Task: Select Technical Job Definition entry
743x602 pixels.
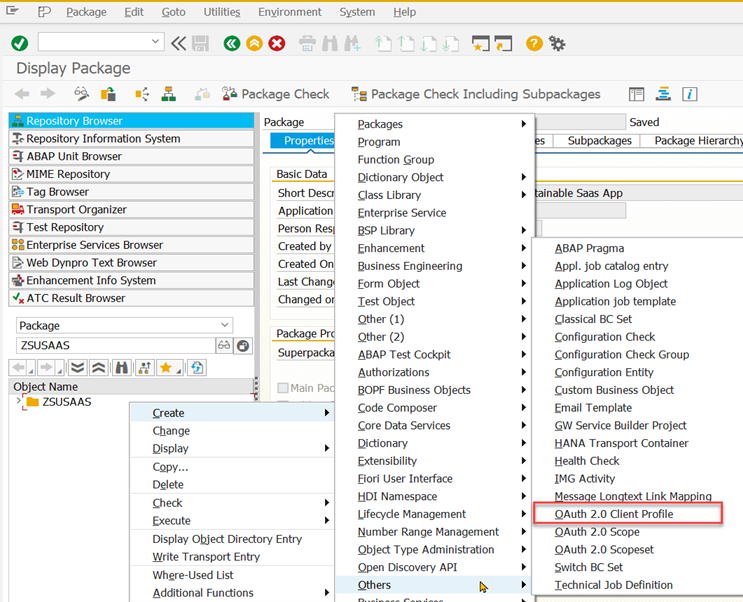Action: (613, 585)
